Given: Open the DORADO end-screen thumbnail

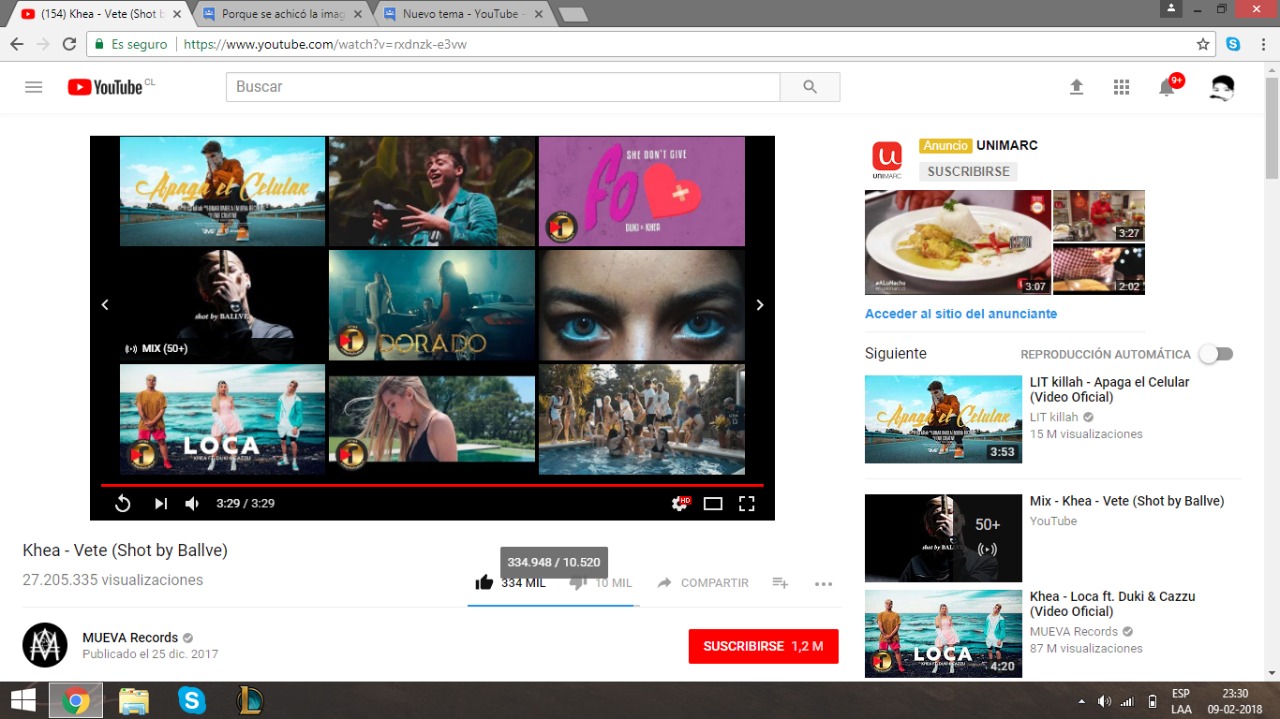Looking at the screenshot, I should point(432,305).
